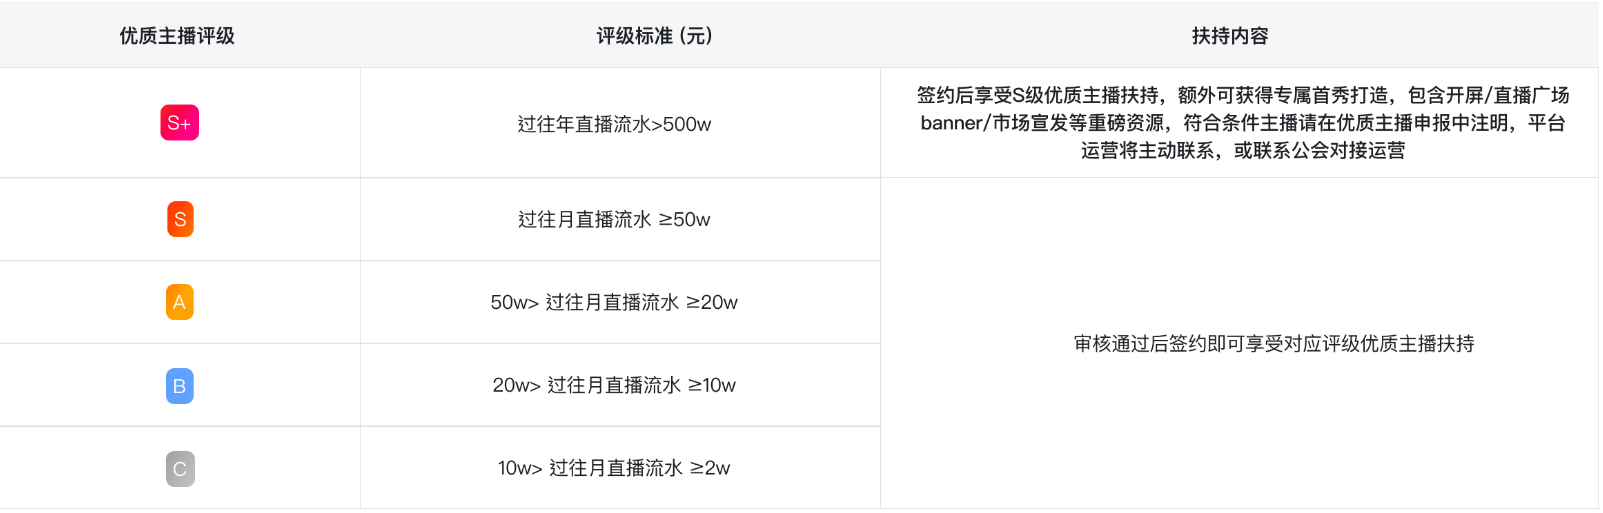Select the 10w> 过往月直播流水 ≥2w cell
The width and height of the screenshot is (1603, 513).
pos(620,468)
